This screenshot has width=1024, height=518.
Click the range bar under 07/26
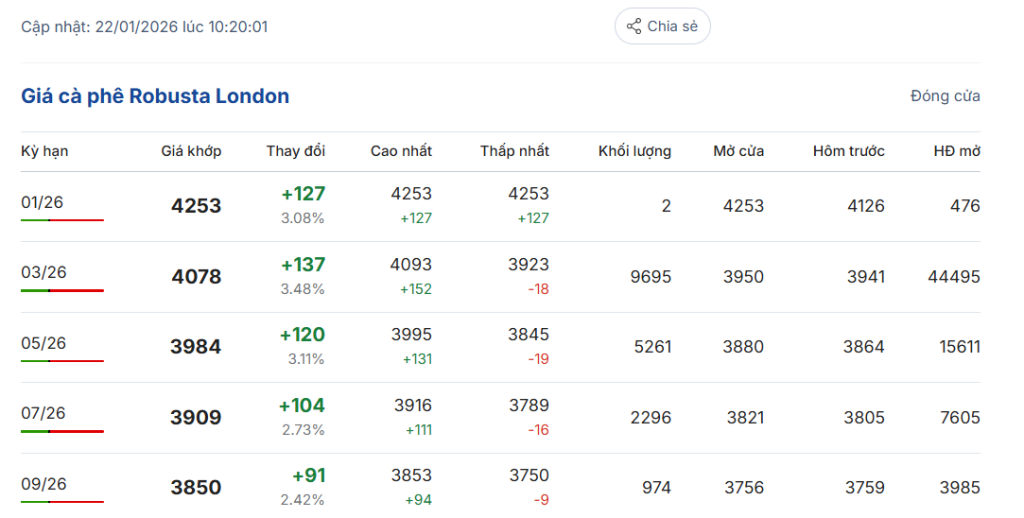tap(62, 431)
